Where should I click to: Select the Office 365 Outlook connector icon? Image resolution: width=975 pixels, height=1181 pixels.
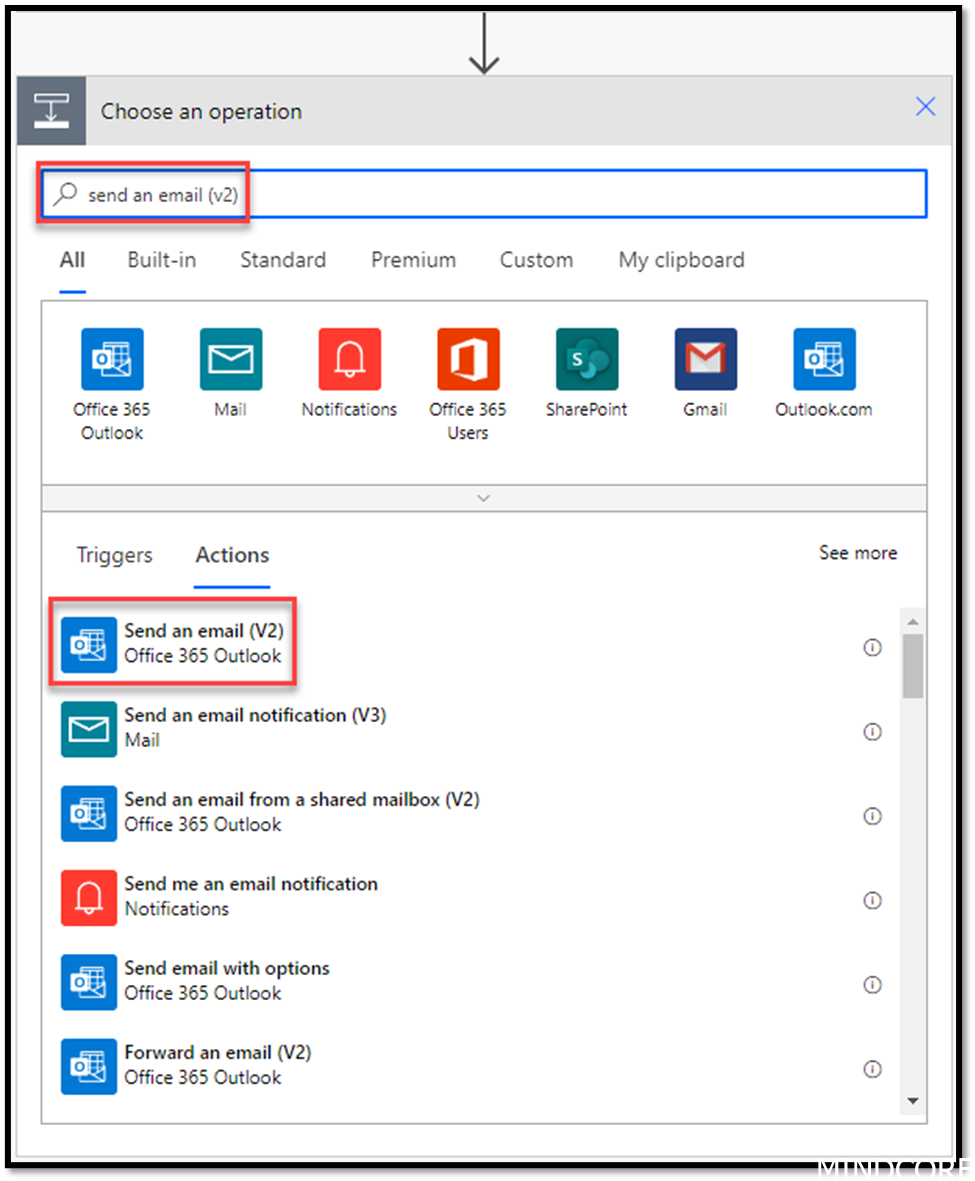click(111, 358)
